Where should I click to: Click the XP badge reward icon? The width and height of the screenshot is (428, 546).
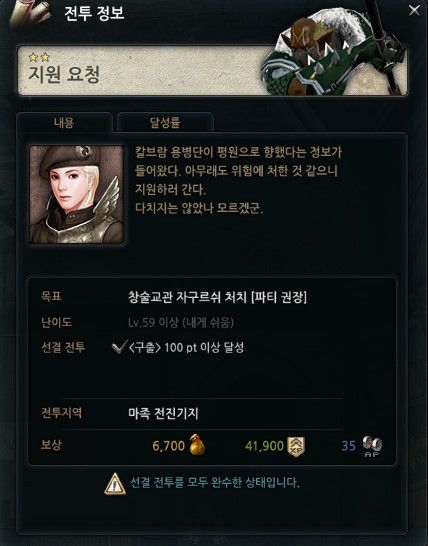coord(296,446)
